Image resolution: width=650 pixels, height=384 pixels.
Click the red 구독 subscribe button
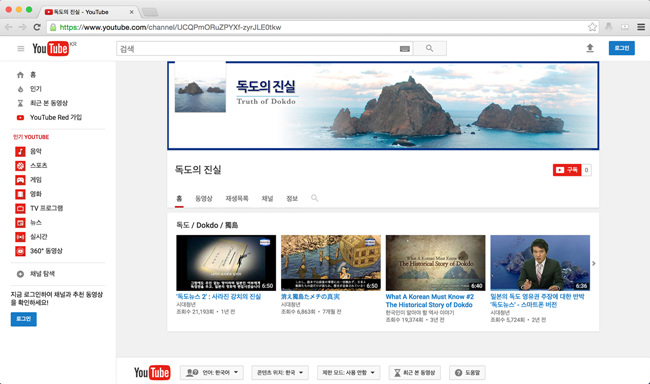pyautogui.click(x=567, y=170)
